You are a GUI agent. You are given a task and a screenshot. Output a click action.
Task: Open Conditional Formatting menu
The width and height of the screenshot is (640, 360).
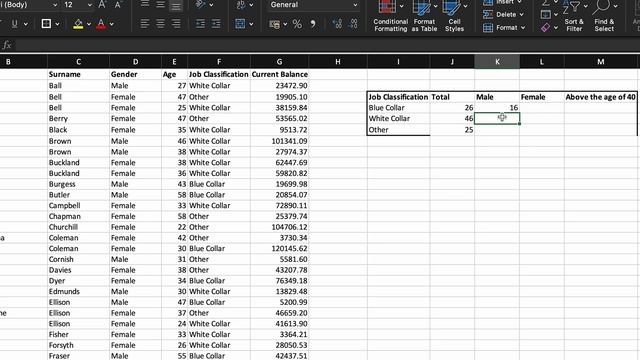(391, 16)
